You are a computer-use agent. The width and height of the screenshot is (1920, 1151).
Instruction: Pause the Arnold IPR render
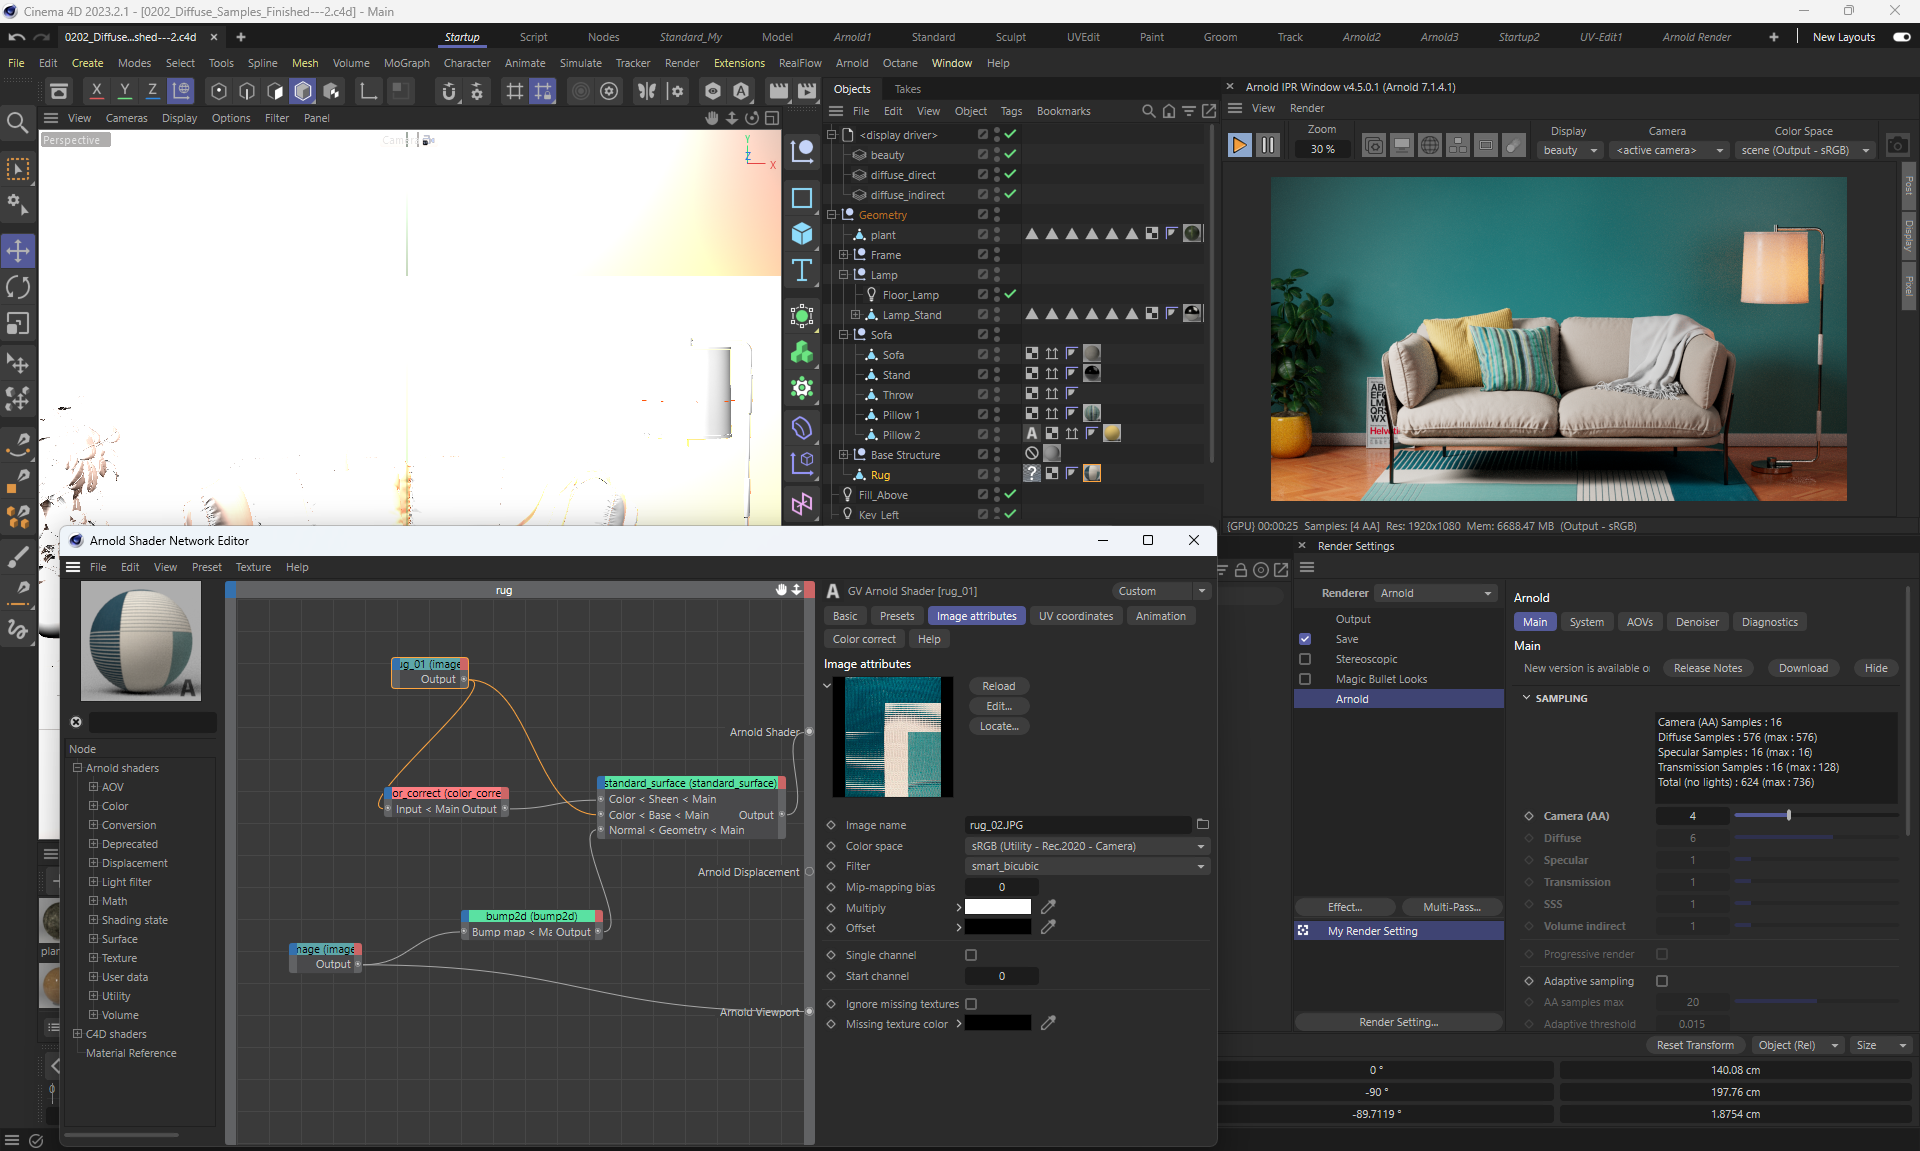(x=1267, y=145)
